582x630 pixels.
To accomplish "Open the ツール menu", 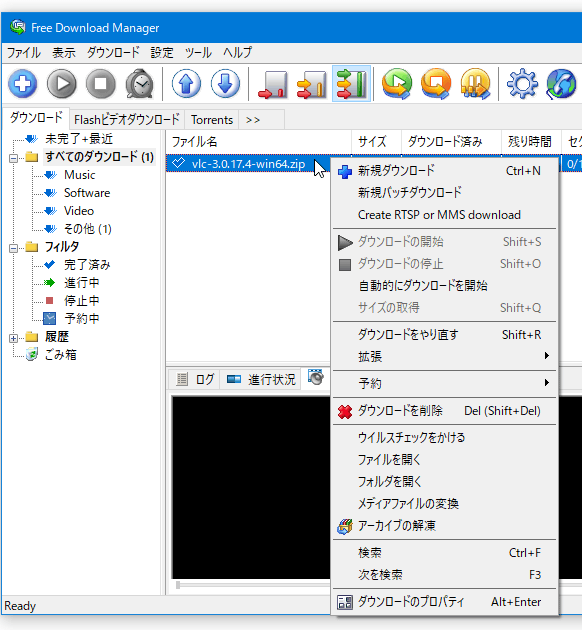I will 198,52.
